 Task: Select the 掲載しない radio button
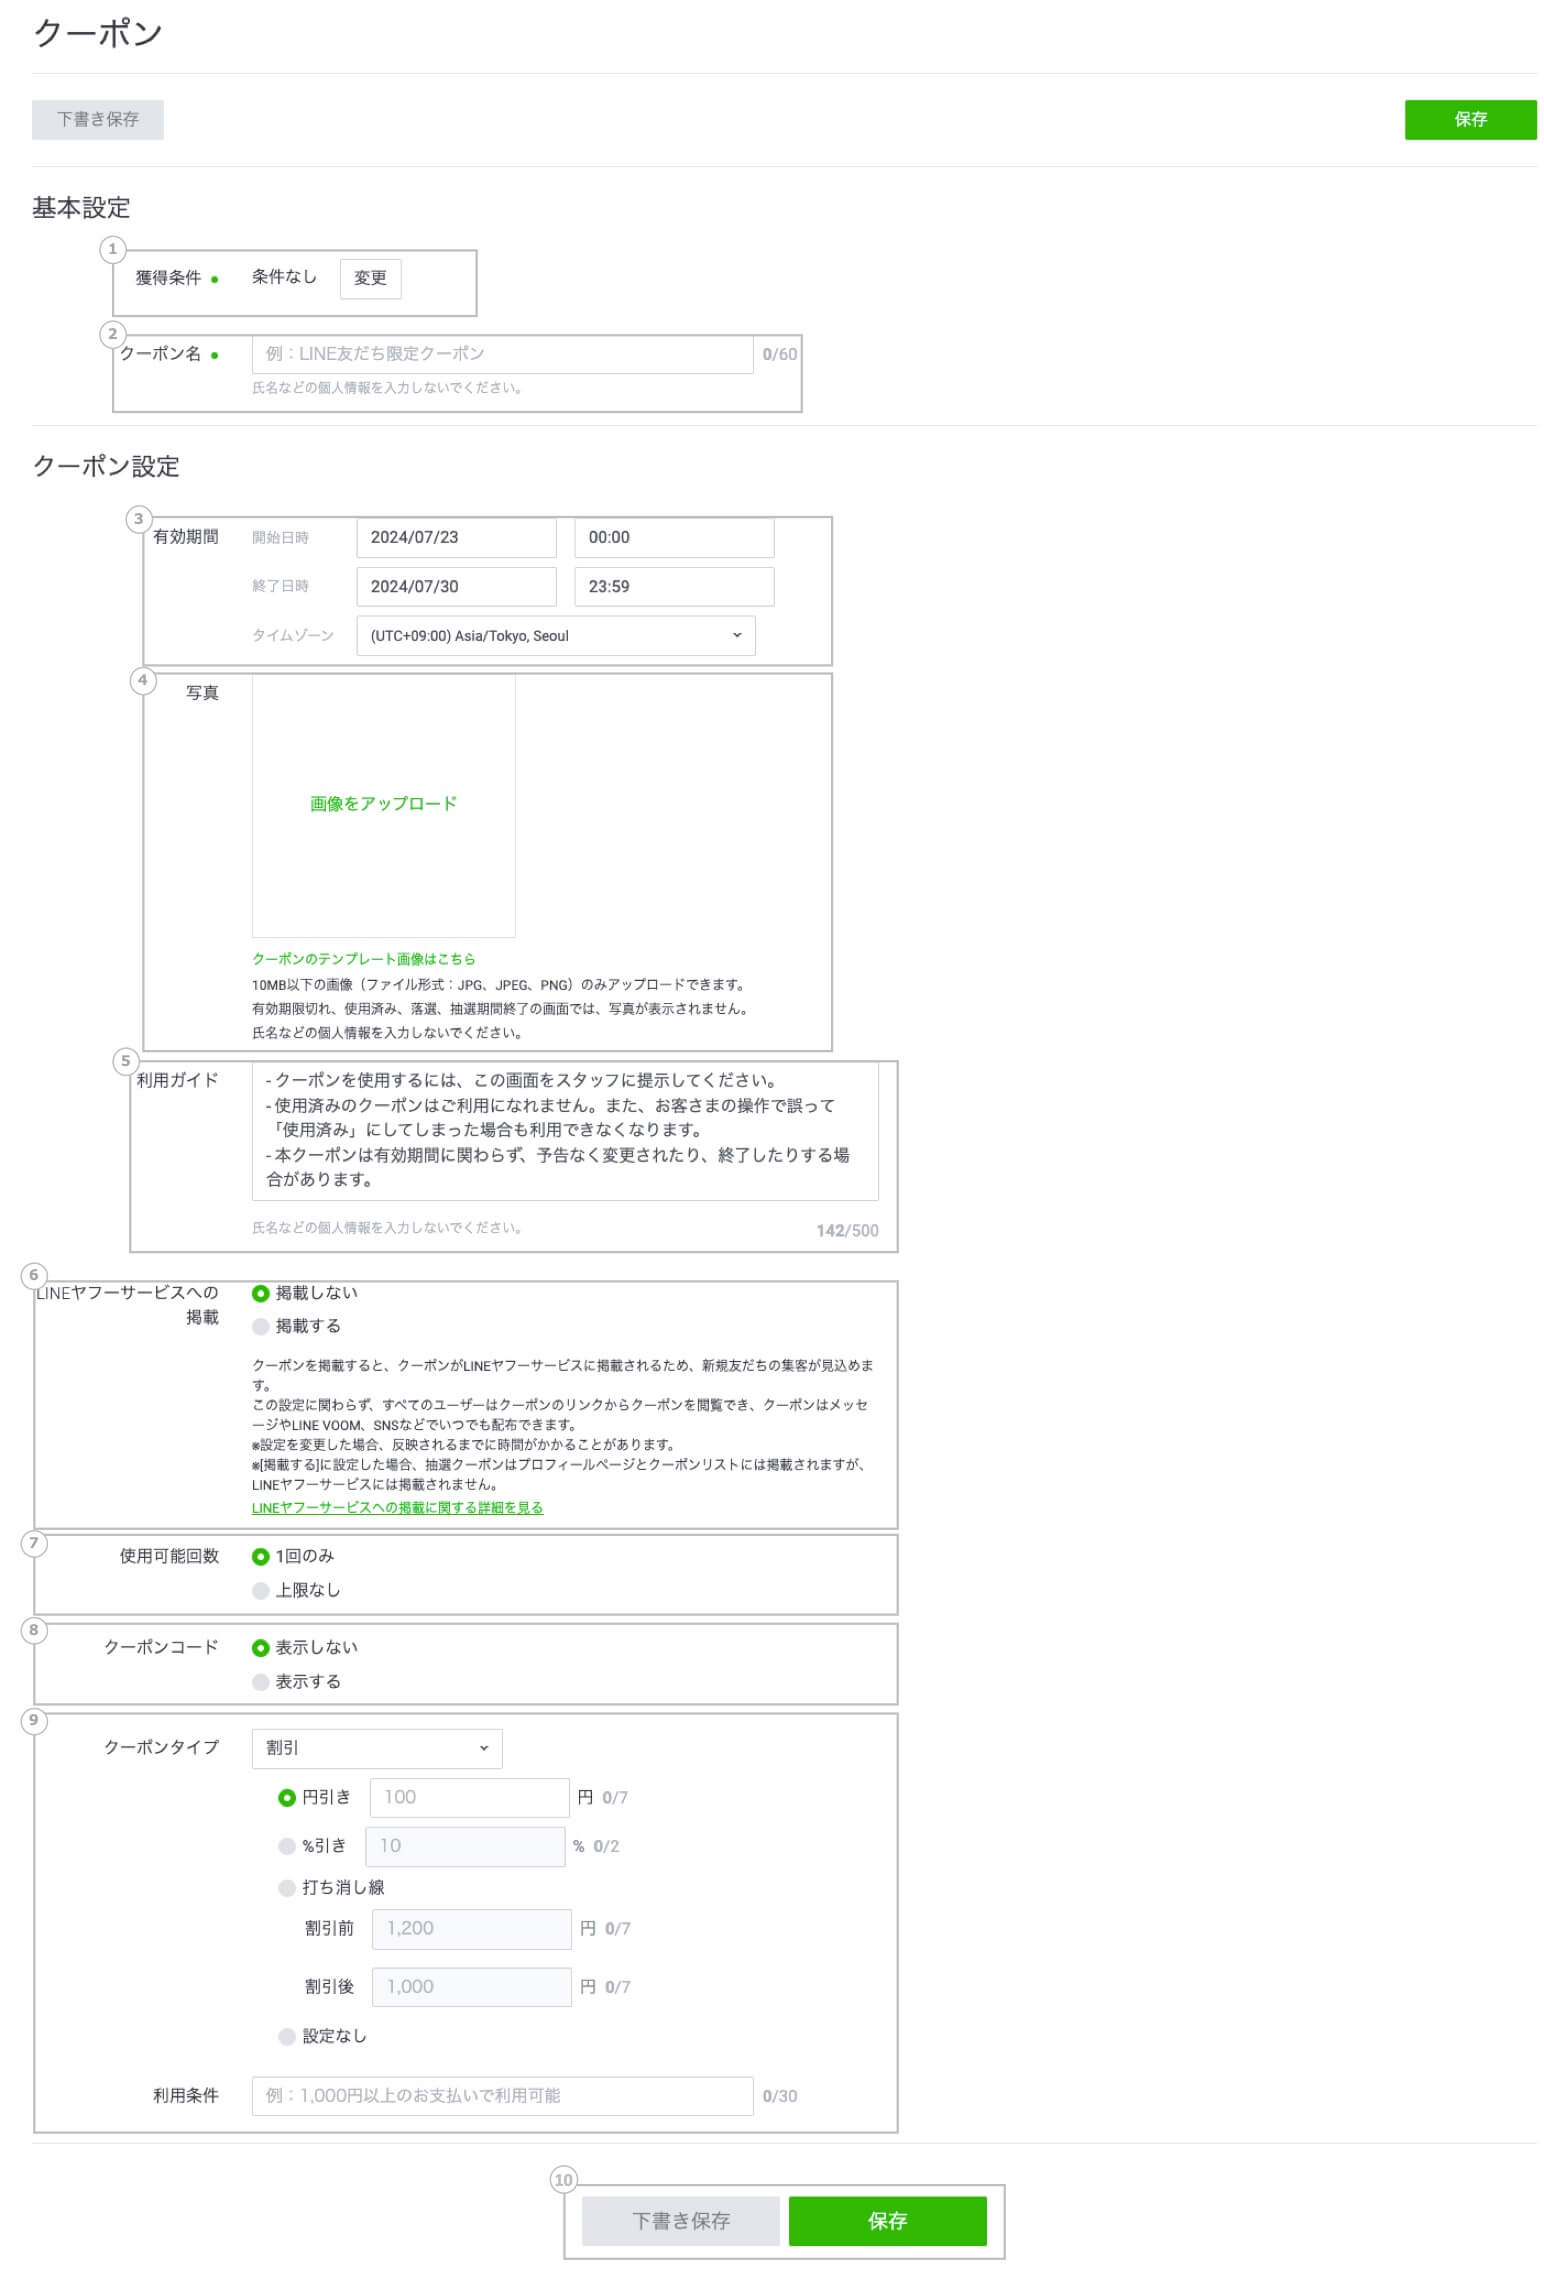(261, 1293)
